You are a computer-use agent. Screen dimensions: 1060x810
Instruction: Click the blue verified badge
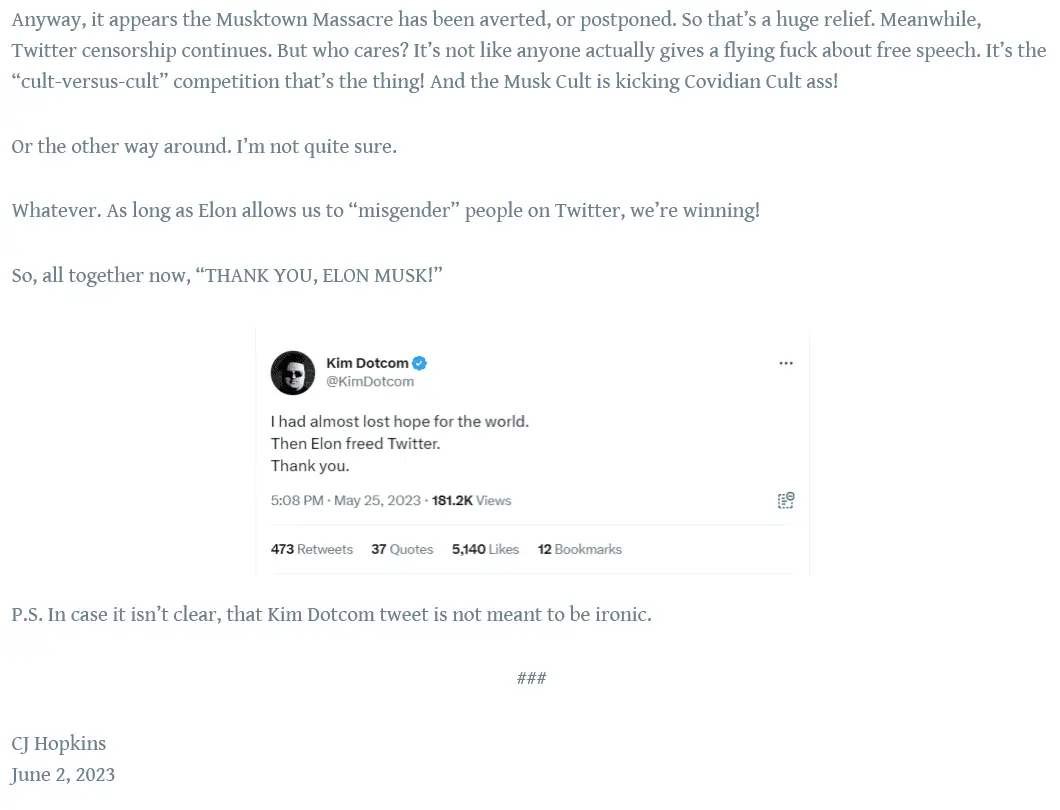421,363
